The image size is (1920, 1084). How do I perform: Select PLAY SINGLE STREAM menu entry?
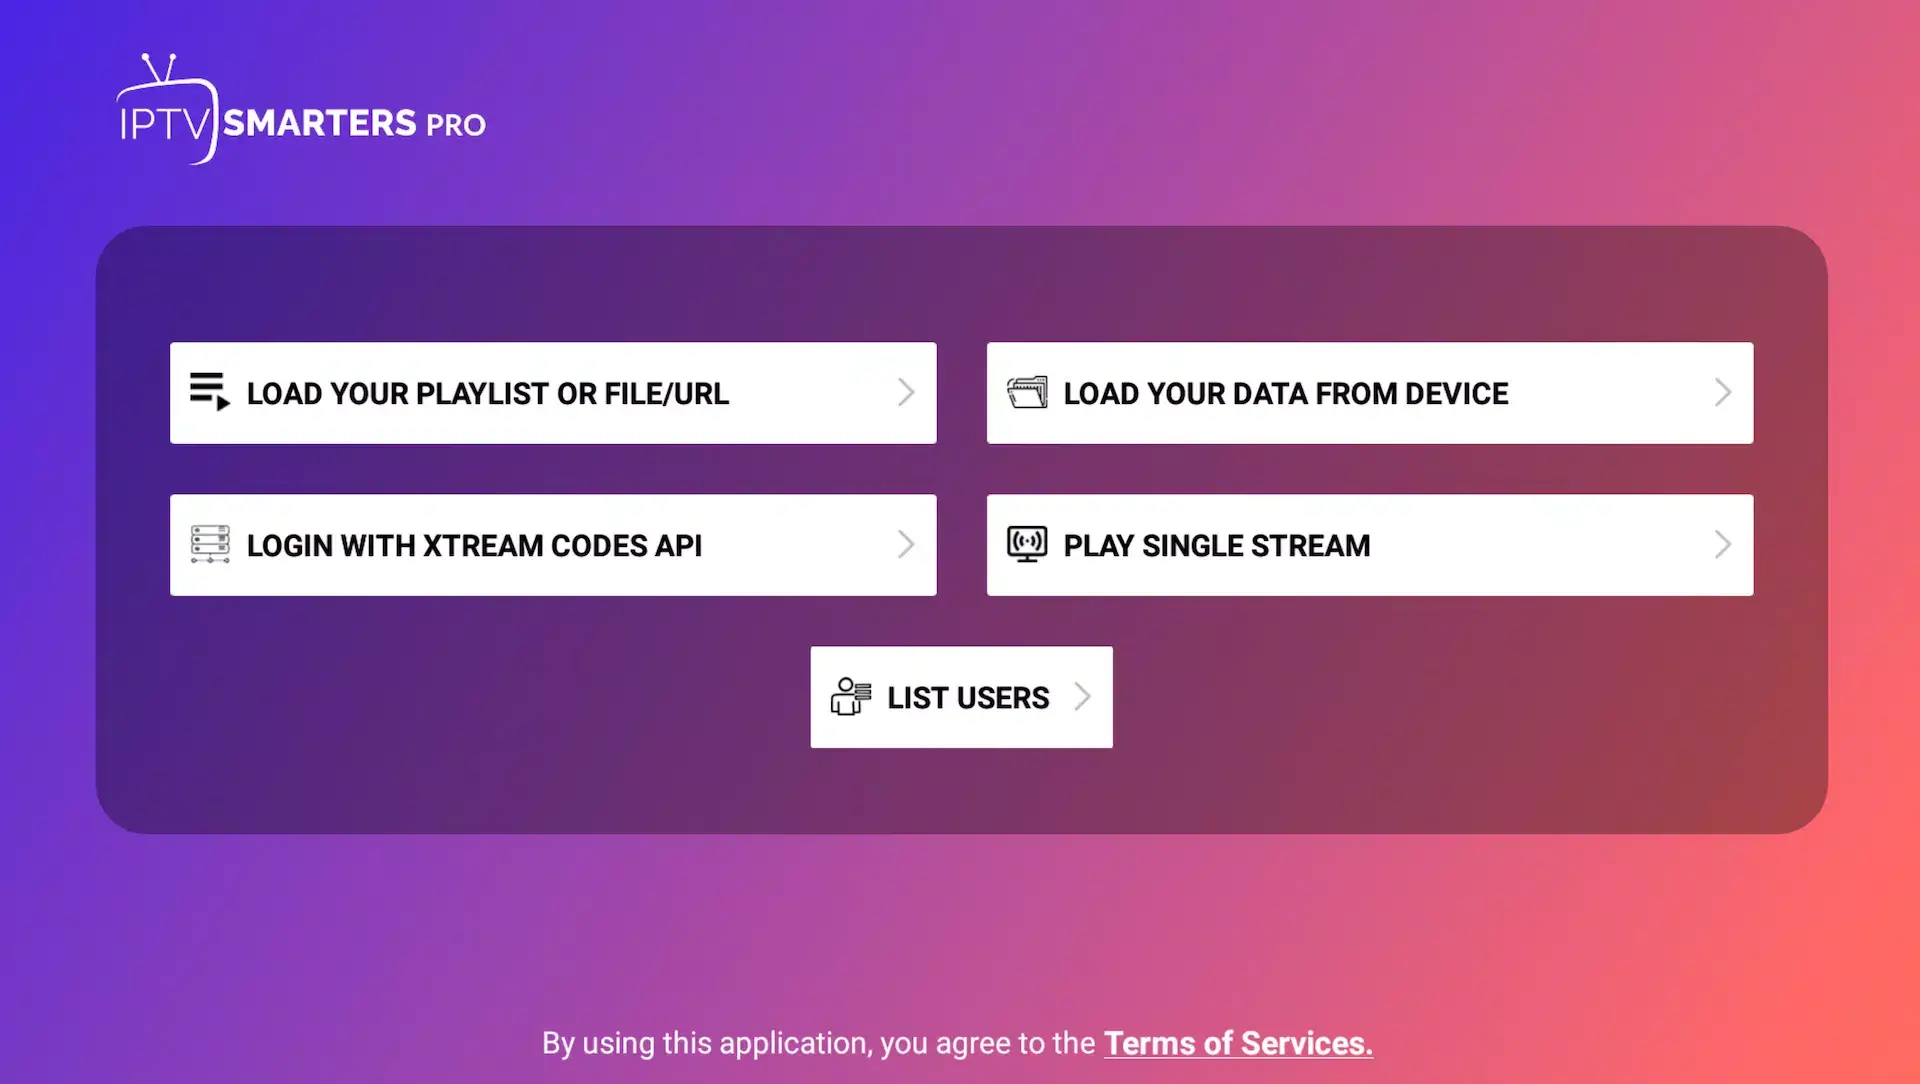click(x=1369, y=545)
